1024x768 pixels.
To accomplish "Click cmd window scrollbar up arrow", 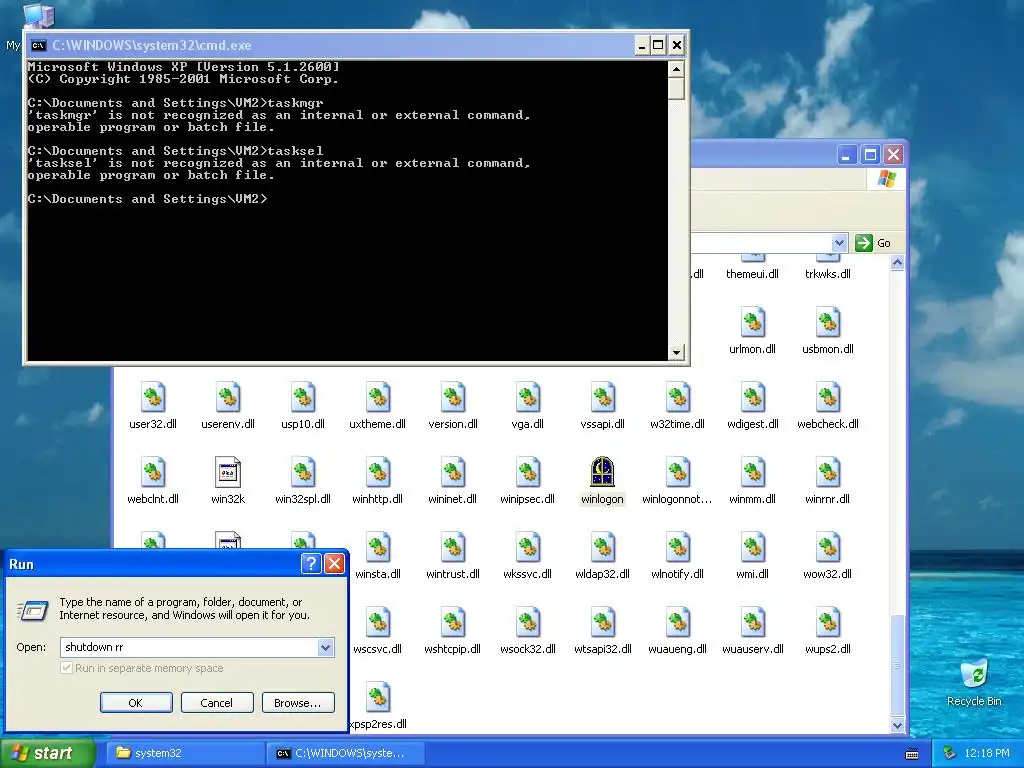I will [x=676, y=69].
